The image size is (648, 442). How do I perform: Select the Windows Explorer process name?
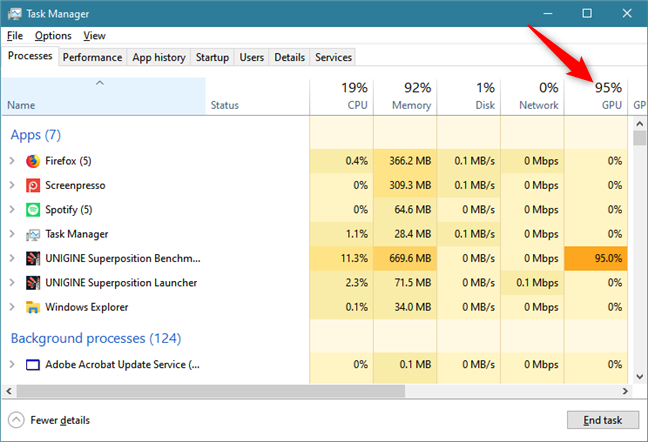[x=87, y=307]
